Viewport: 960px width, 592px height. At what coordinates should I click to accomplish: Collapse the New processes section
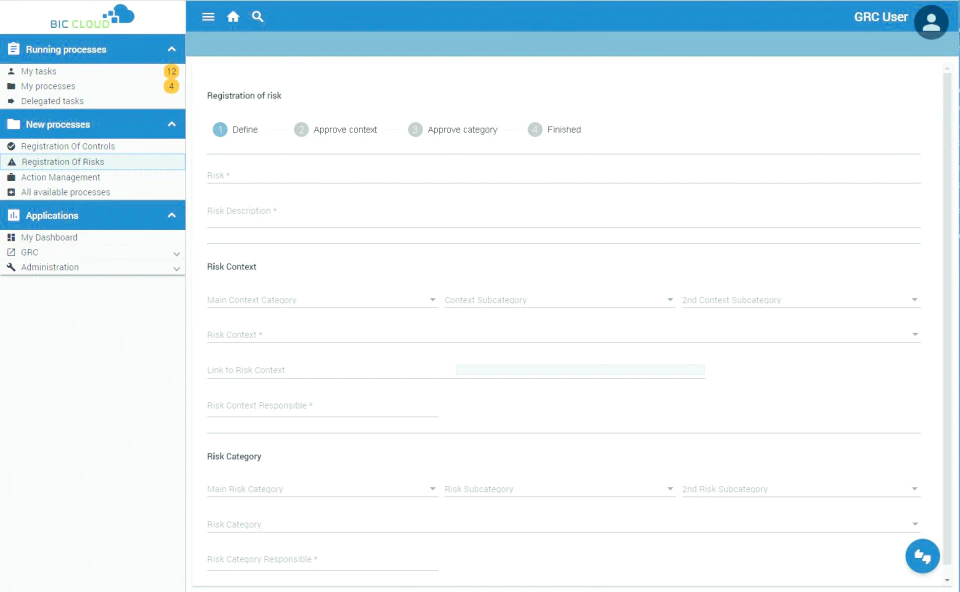(171, 124)
